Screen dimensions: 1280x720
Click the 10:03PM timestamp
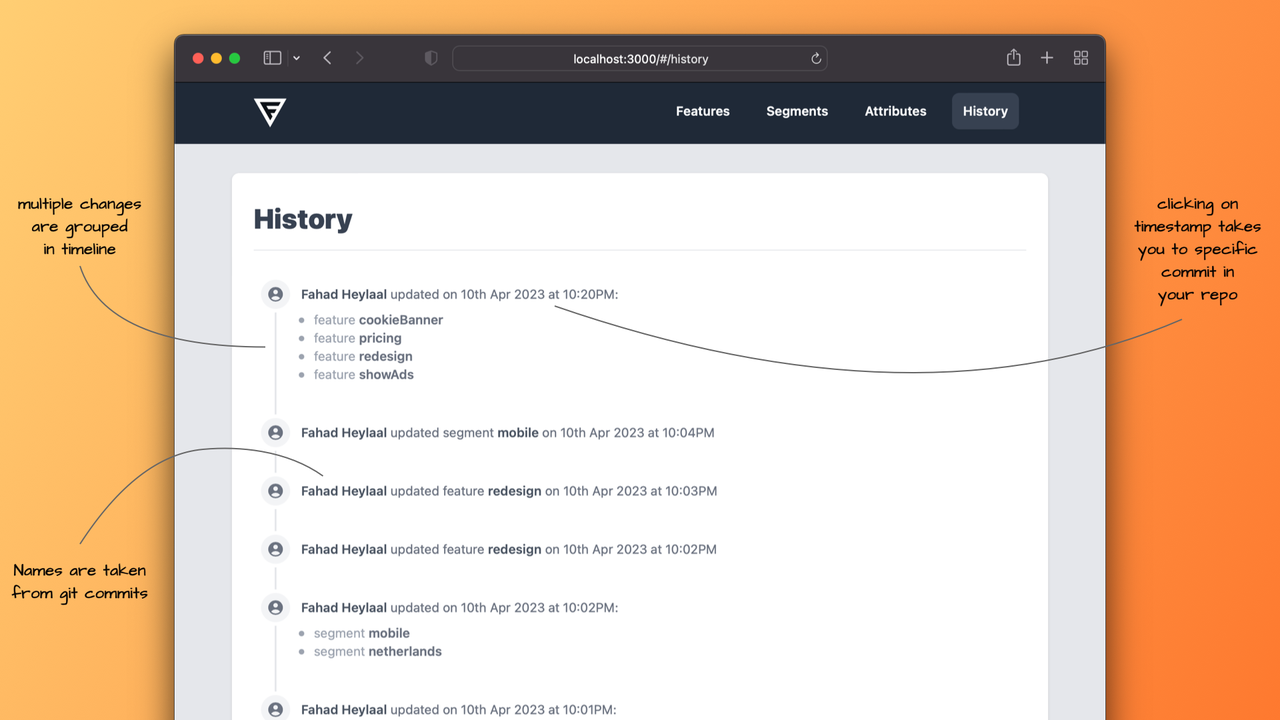coord(640,491)
